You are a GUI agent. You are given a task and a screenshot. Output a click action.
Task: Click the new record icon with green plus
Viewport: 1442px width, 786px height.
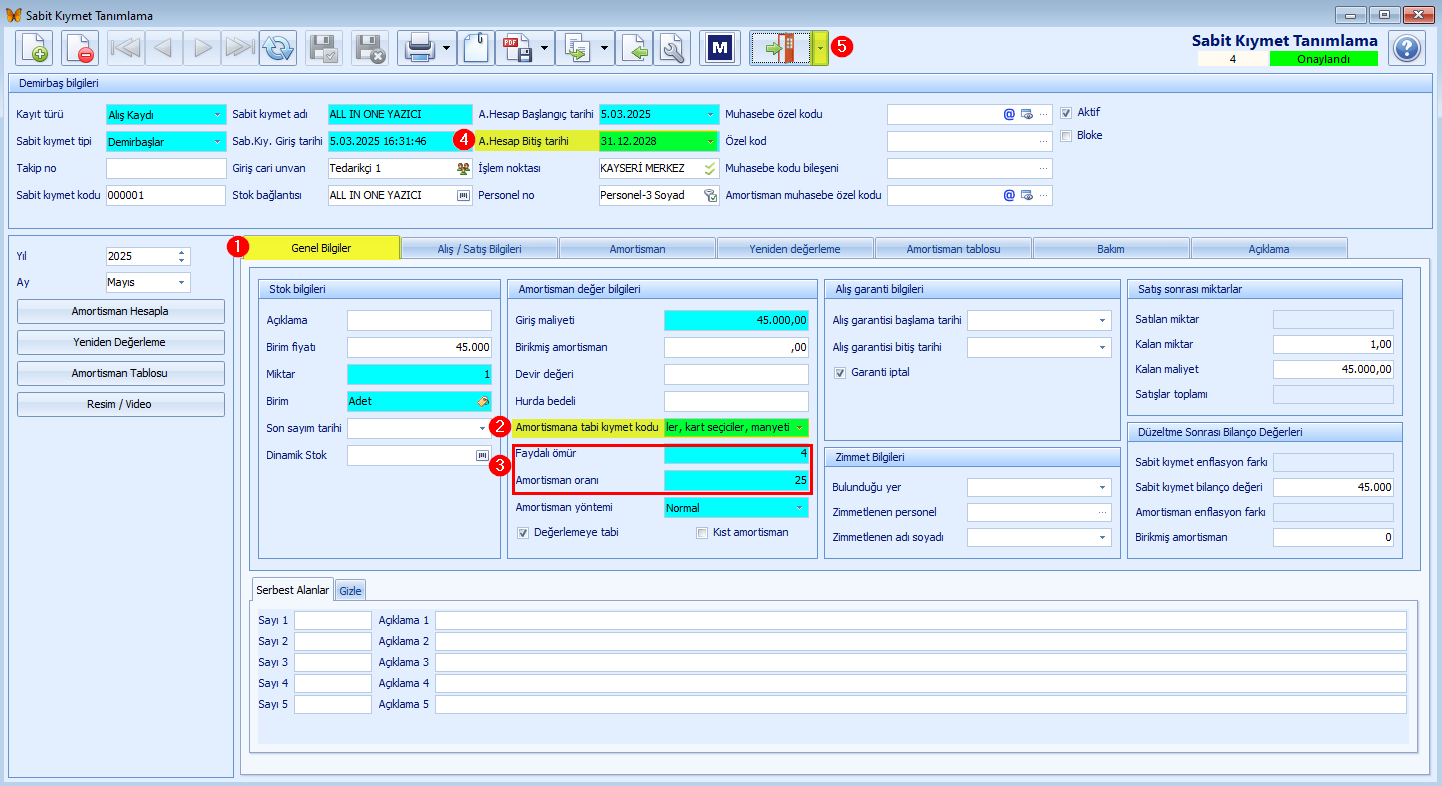[34, 48]
